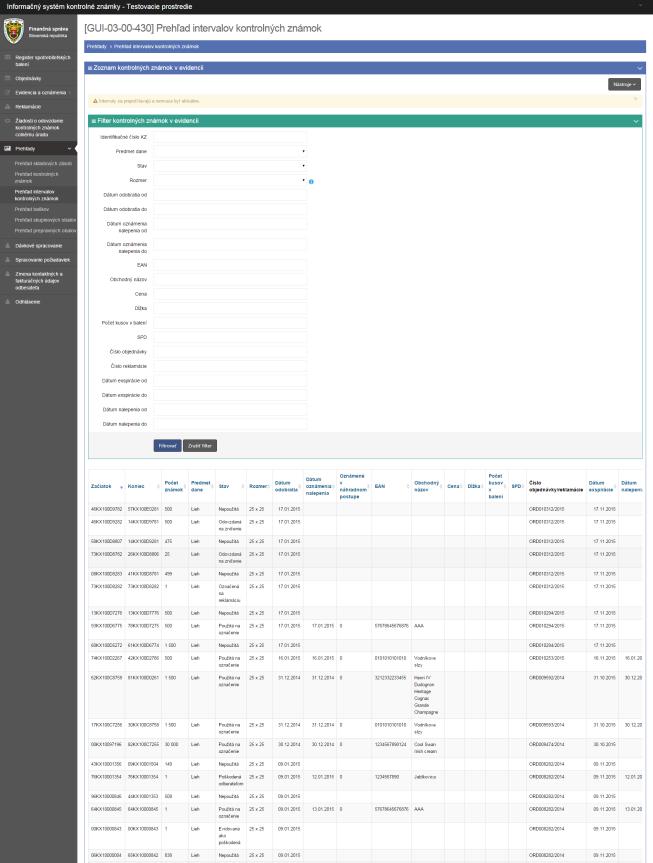The image size is (653, 863).
Task: Click the Zrušiť filter button
Action: (x=200, y=446)
